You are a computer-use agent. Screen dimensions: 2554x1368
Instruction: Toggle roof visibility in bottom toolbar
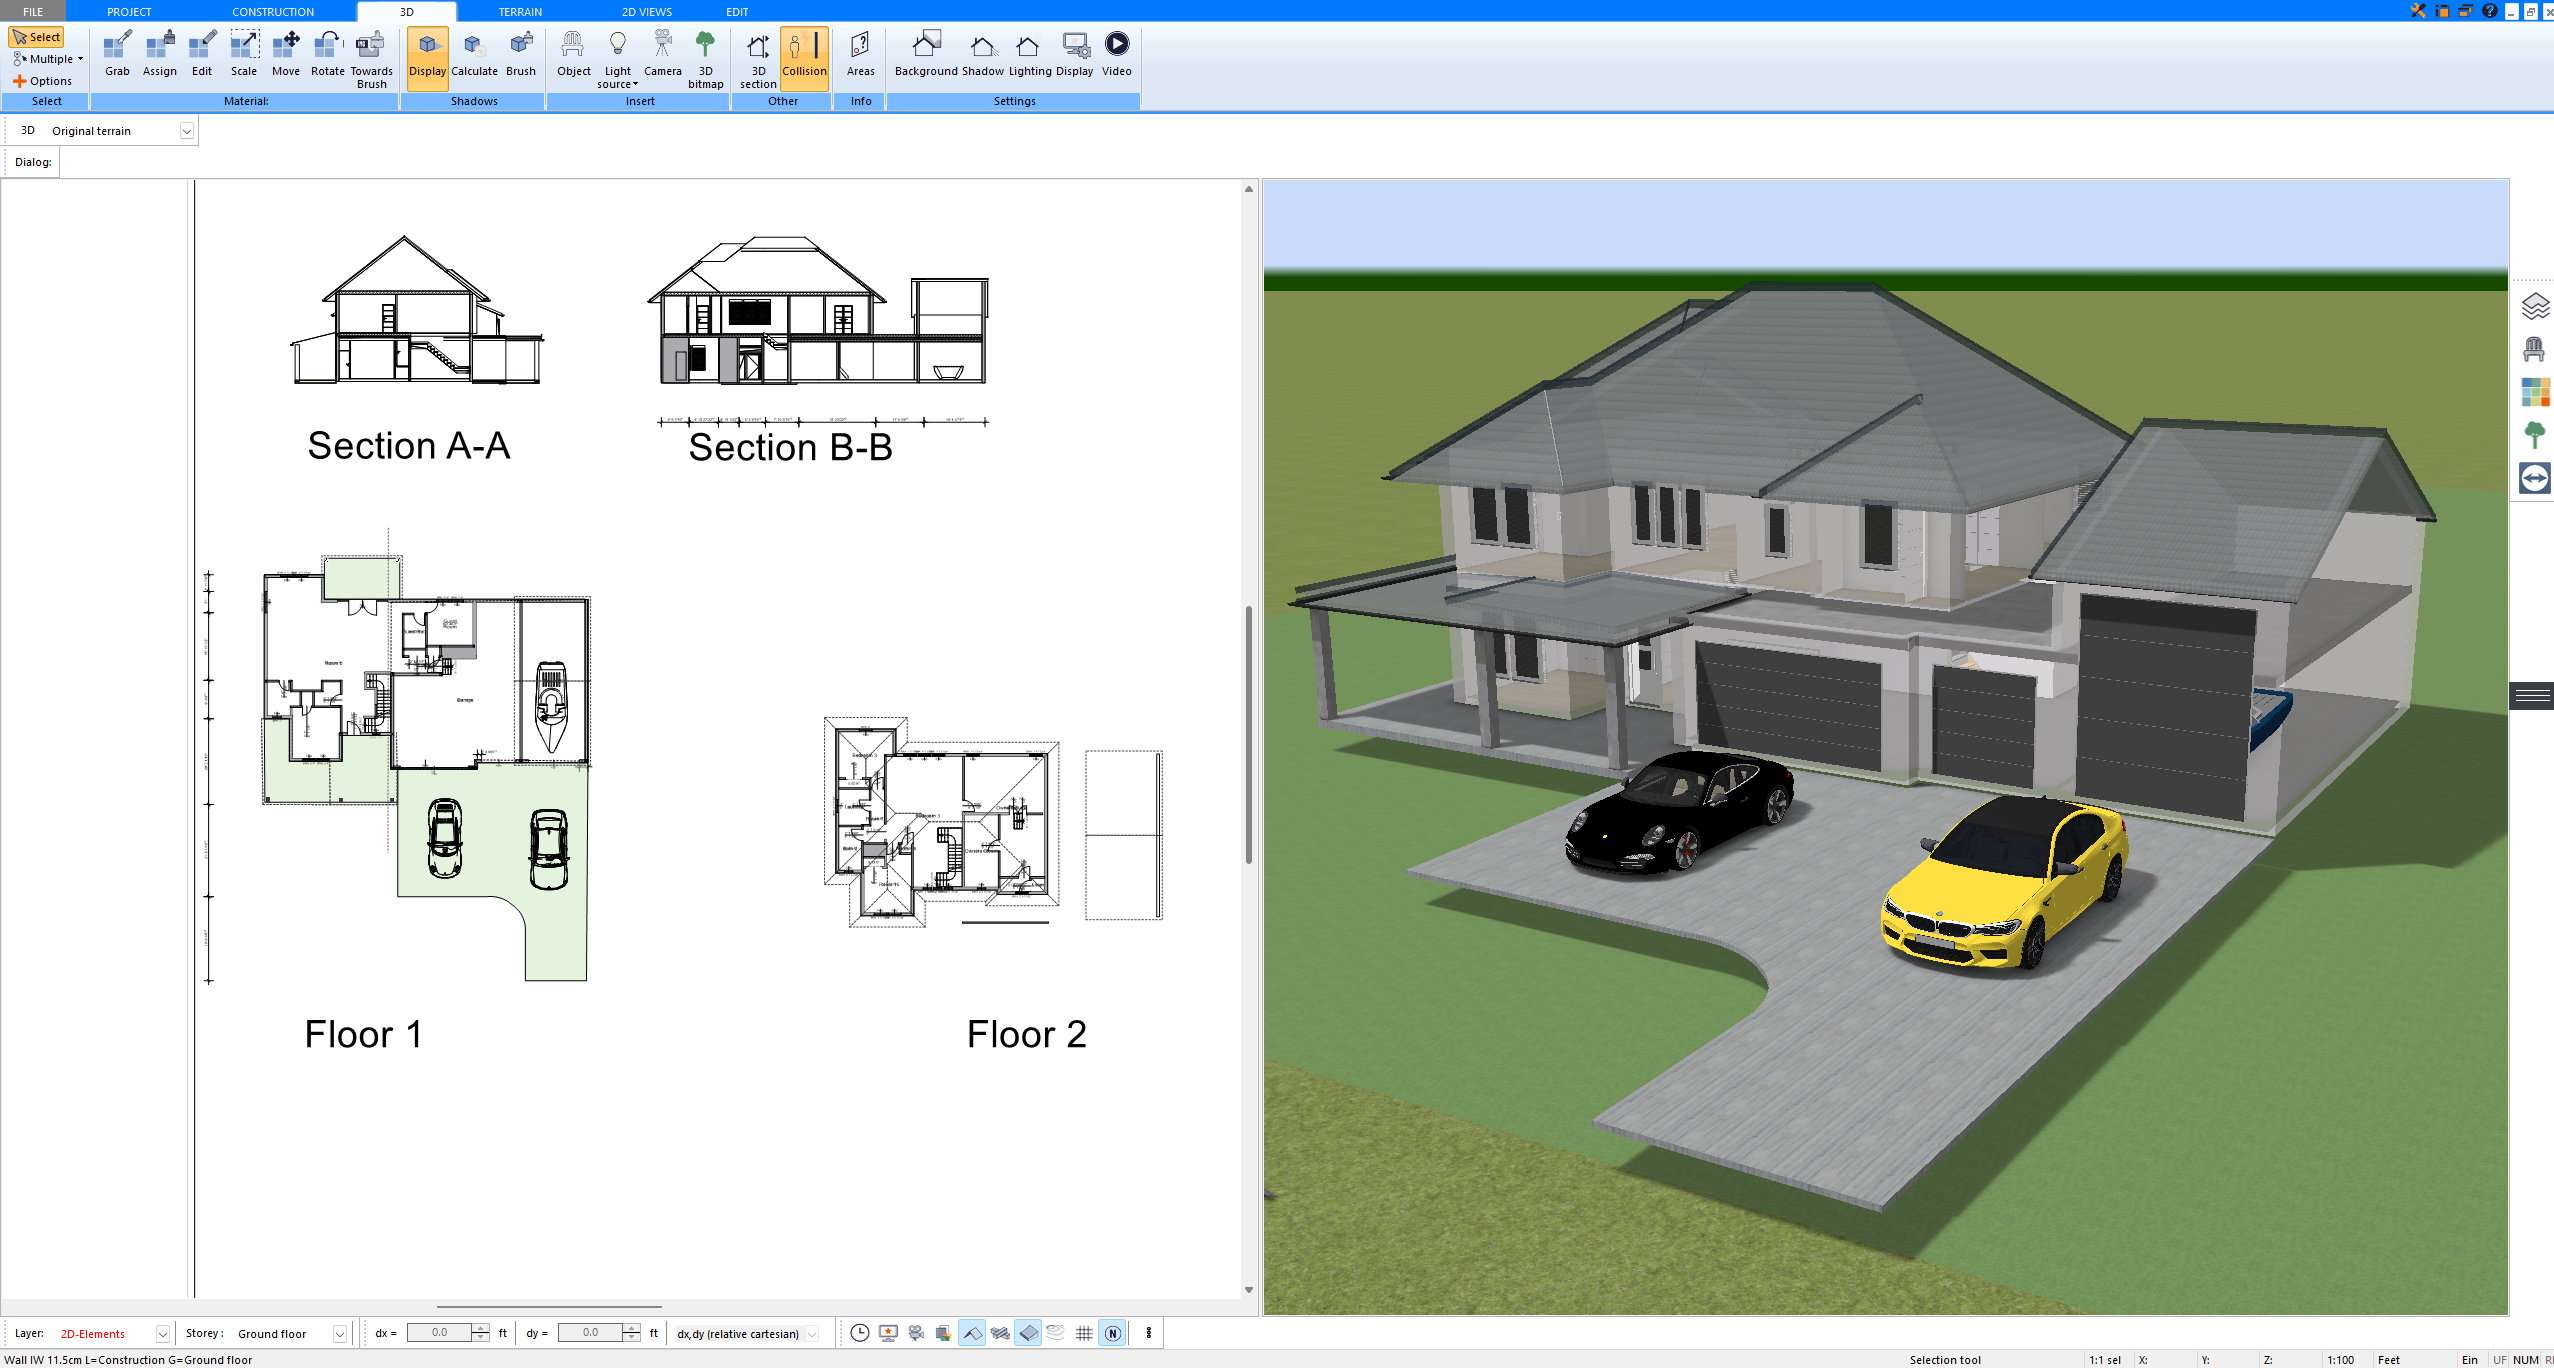click(972, 1333)
